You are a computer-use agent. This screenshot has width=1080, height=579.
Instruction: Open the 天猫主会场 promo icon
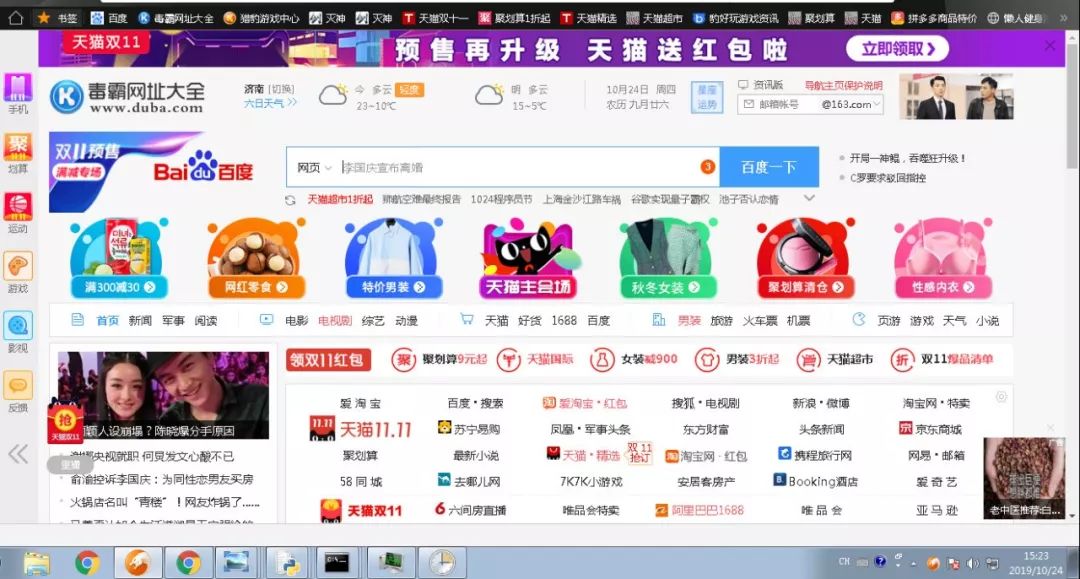click(x=529, y=258)
